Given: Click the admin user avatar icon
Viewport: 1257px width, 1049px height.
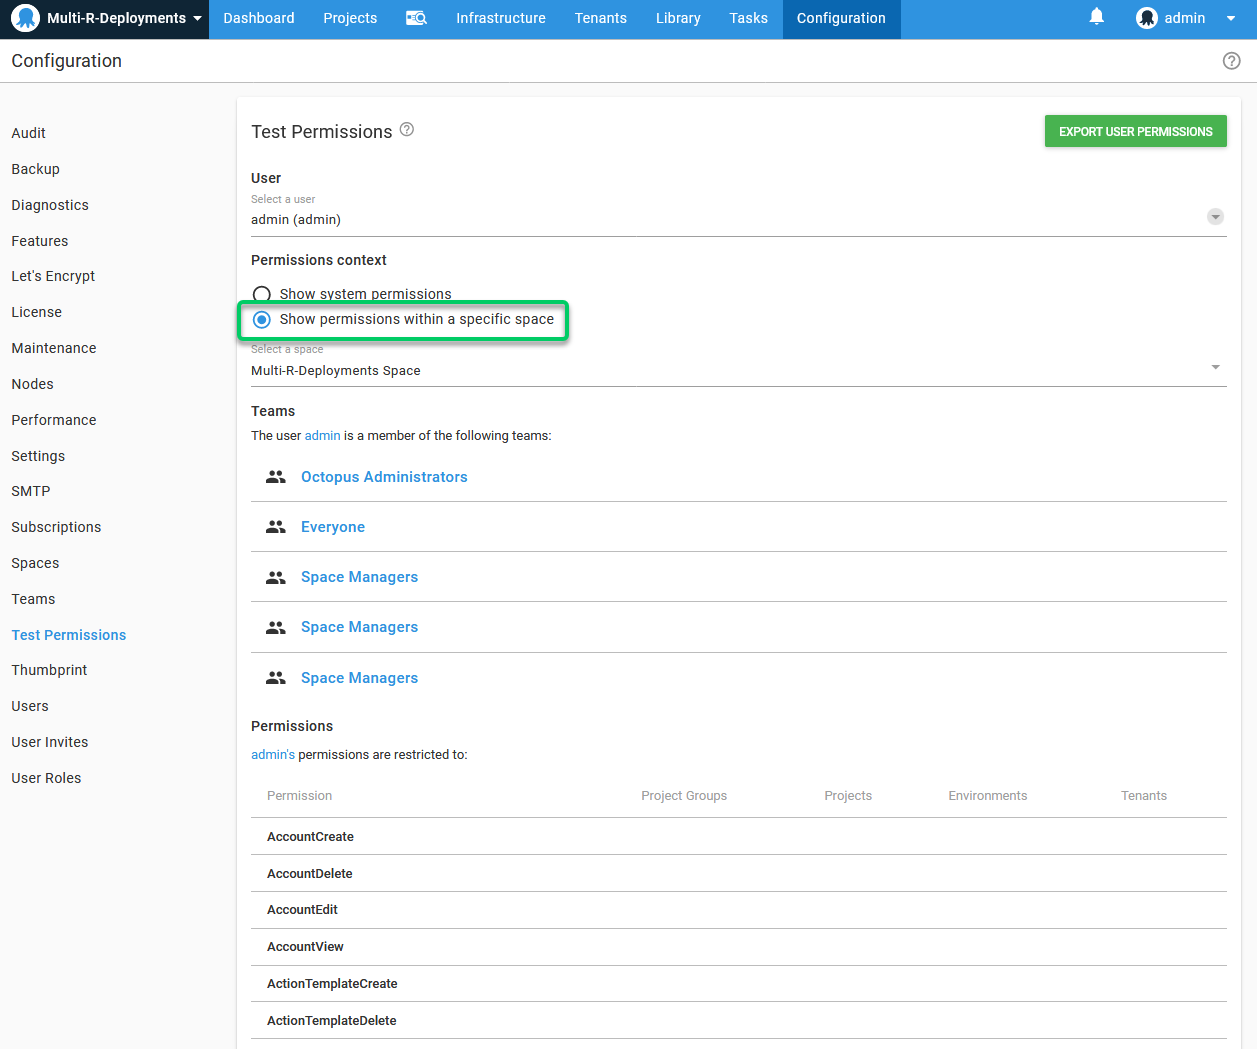Looking at the screenshot, I should pyautogui.click(x=1147, y=18).
